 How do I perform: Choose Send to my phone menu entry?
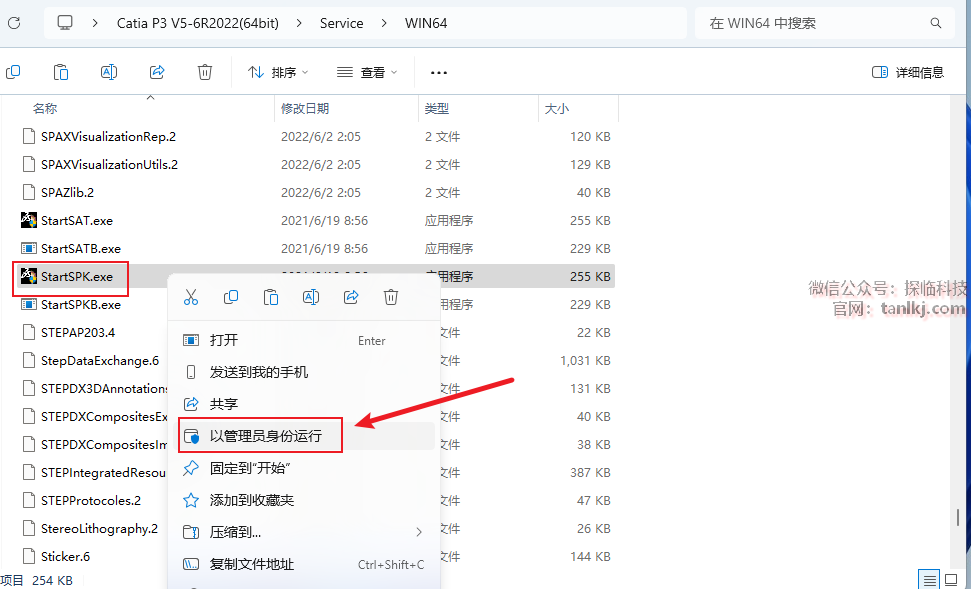305,372
